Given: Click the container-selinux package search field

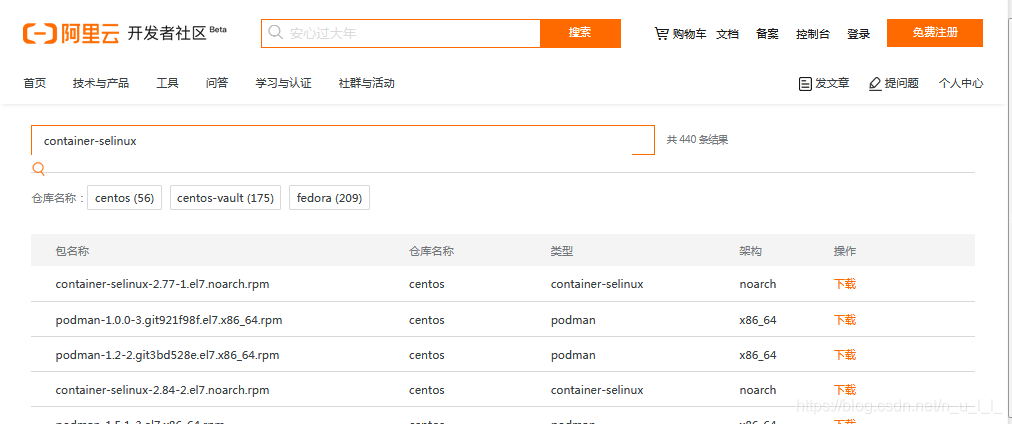Looking at the screenshot, I should 343,140.
